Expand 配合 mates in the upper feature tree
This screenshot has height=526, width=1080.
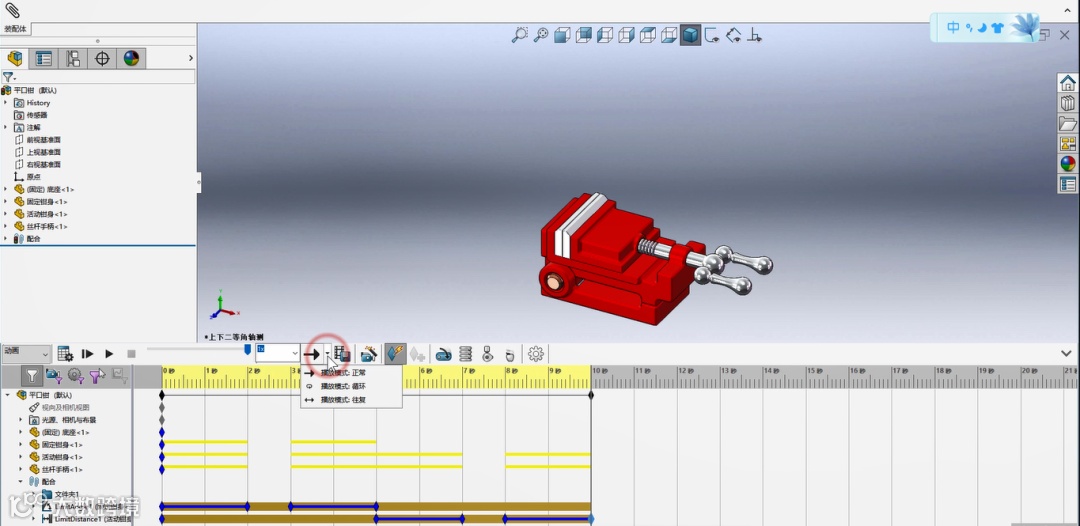6,239
